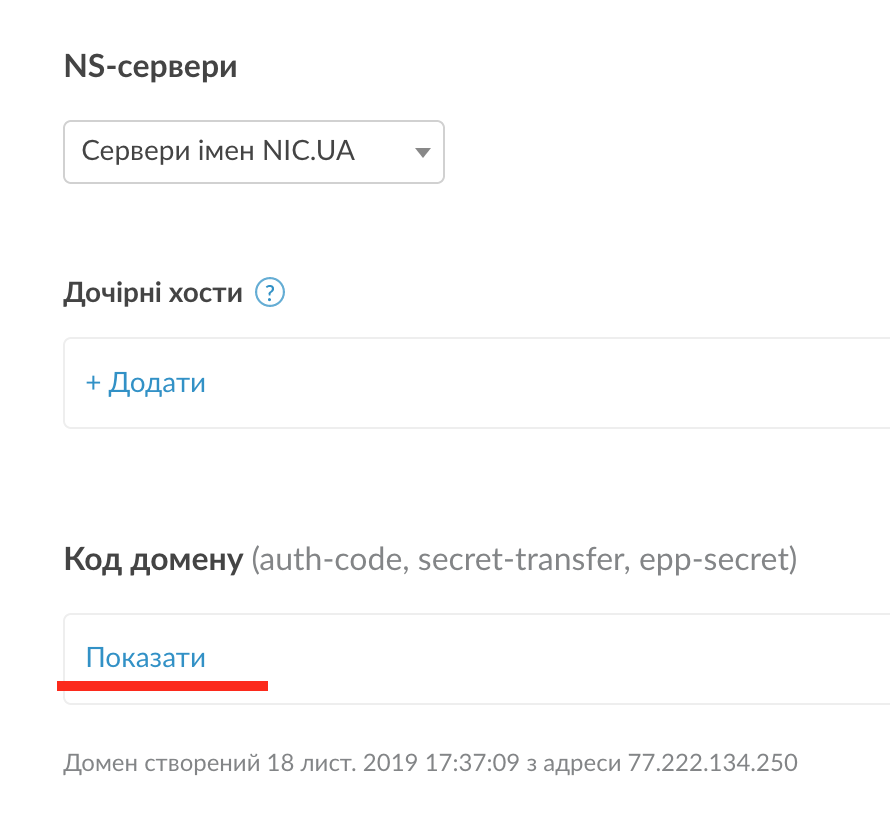Image resolution: width=890 pixels, height=830 pixels.
Task: Click the arrow of the NS-сервери dropdown
Action: [422, 153]
